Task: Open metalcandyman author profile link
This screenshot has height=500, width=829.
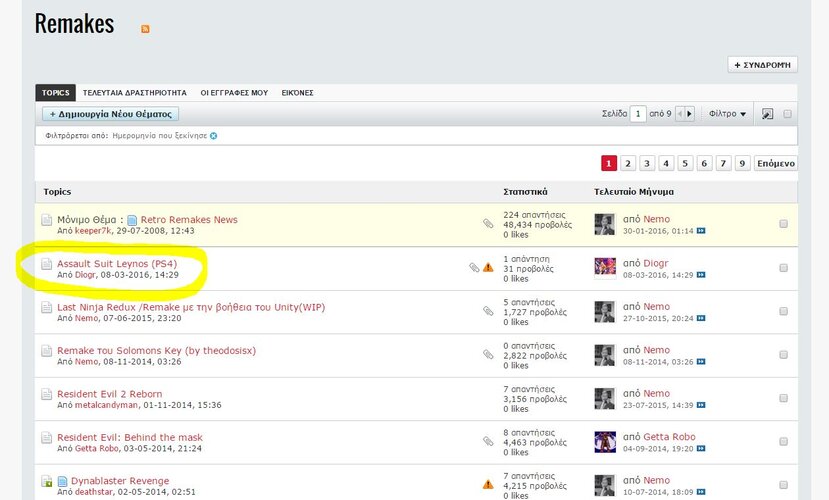Action: point(106,405)
